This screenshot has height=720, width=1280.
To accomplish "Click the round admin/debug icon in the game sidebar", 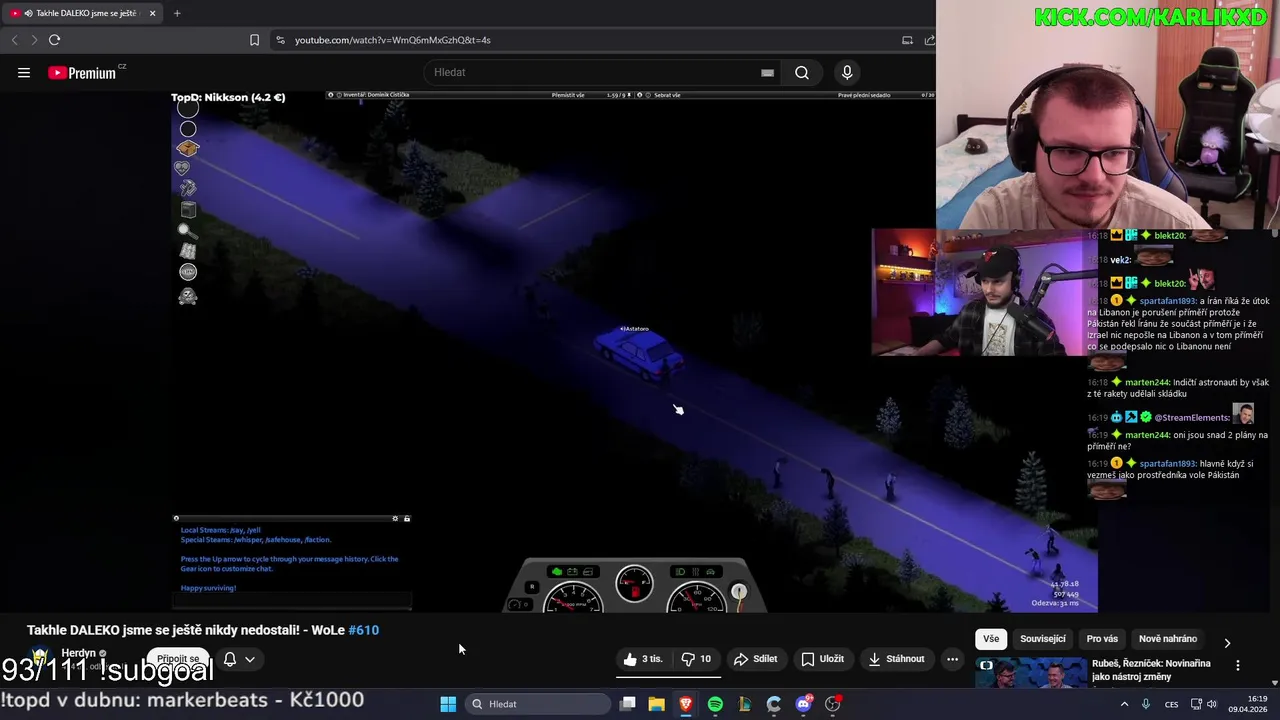I will click(x=188, y=272).
